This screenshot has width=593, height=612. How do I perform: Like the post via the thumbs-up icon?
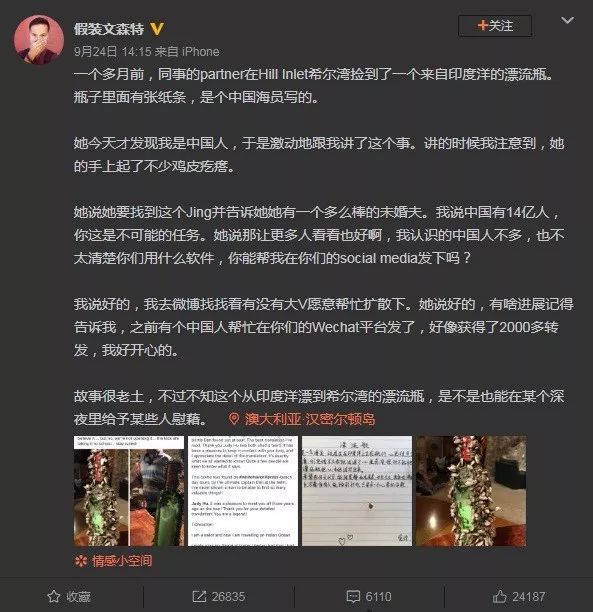tap(499, 596)
